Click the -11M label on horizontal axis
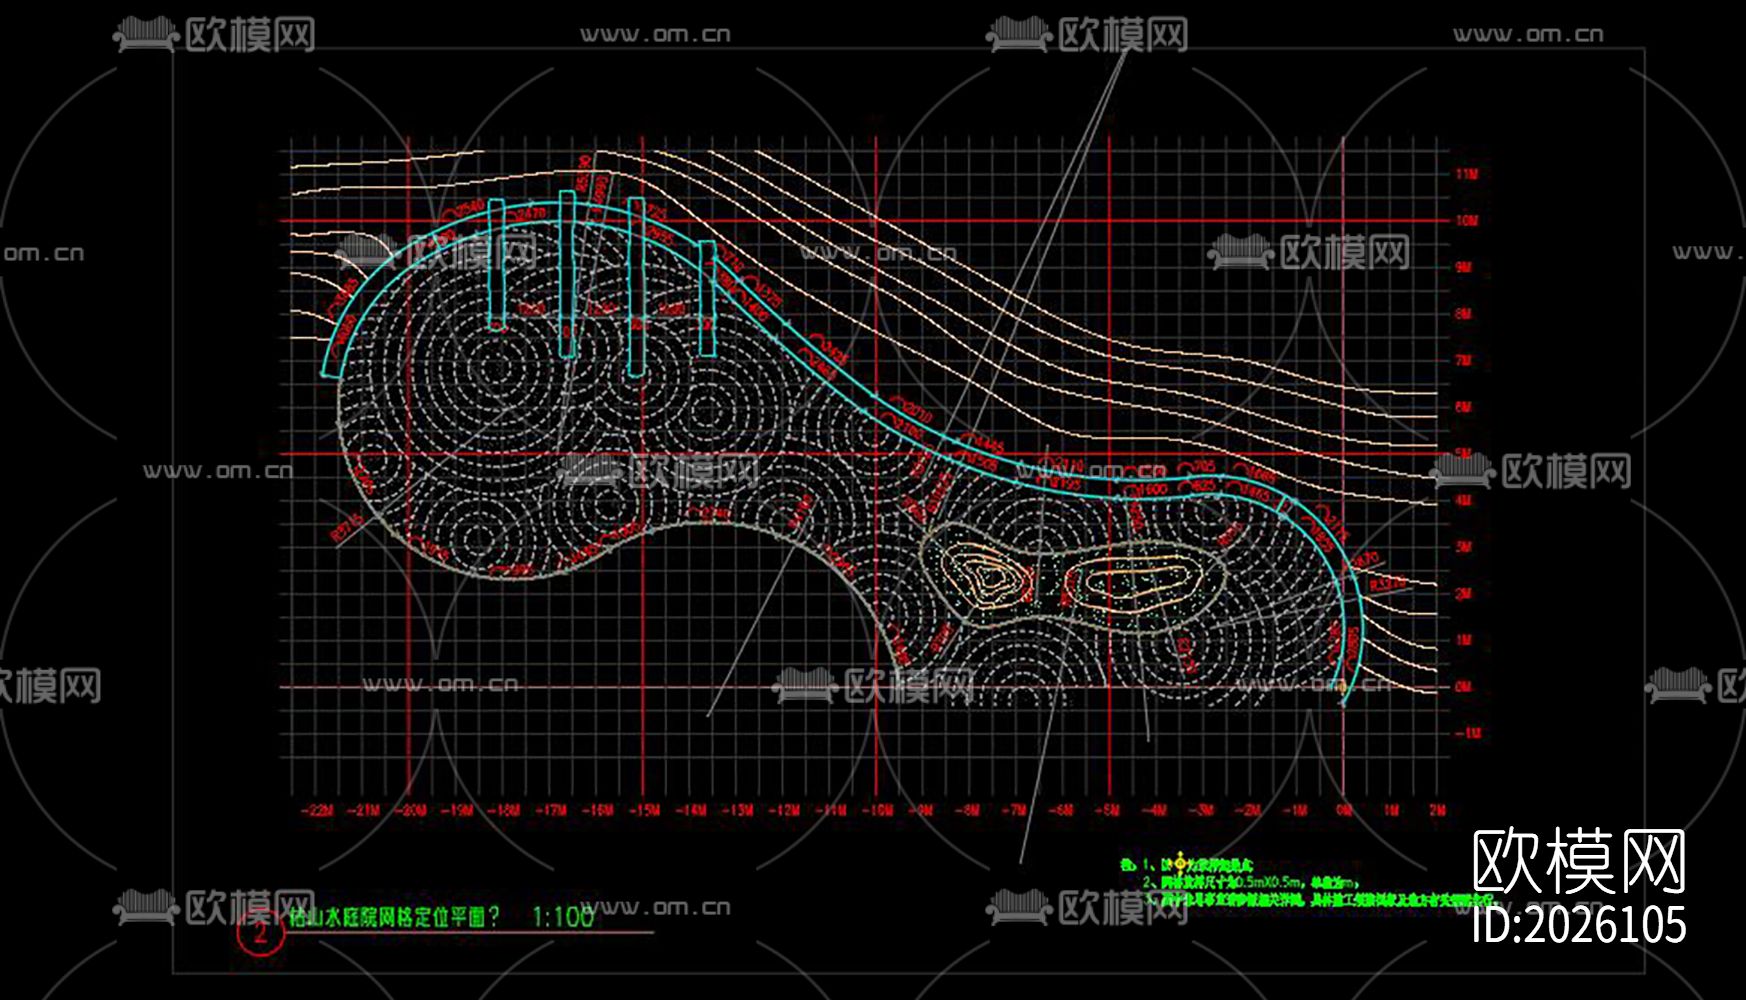This screenshot has height=1000, width=1746. pos(830,810)
